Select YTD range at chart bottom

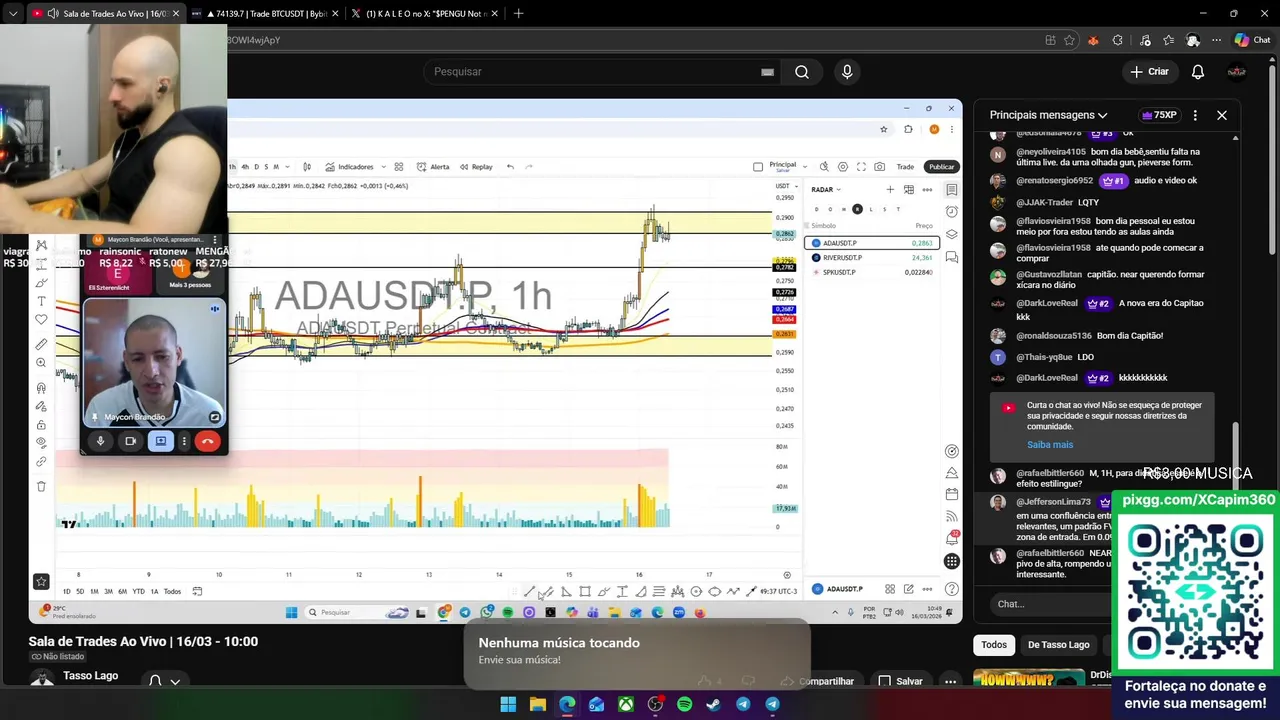pyautogui.click(x=138, y=591)
